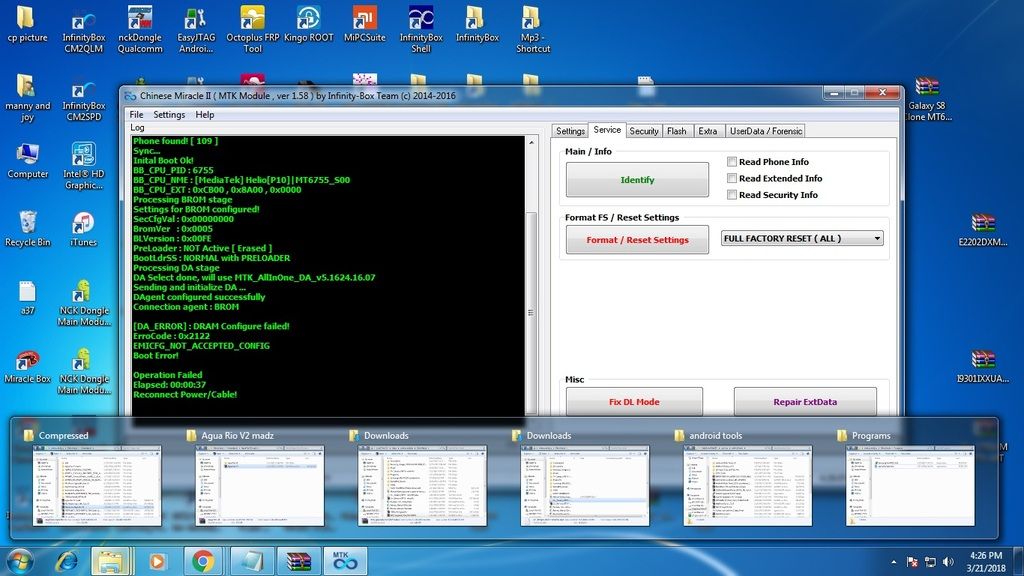Open the Octoplus FRP Tool desktop icon
This screenshot has width=1024, height=576.
252,19
